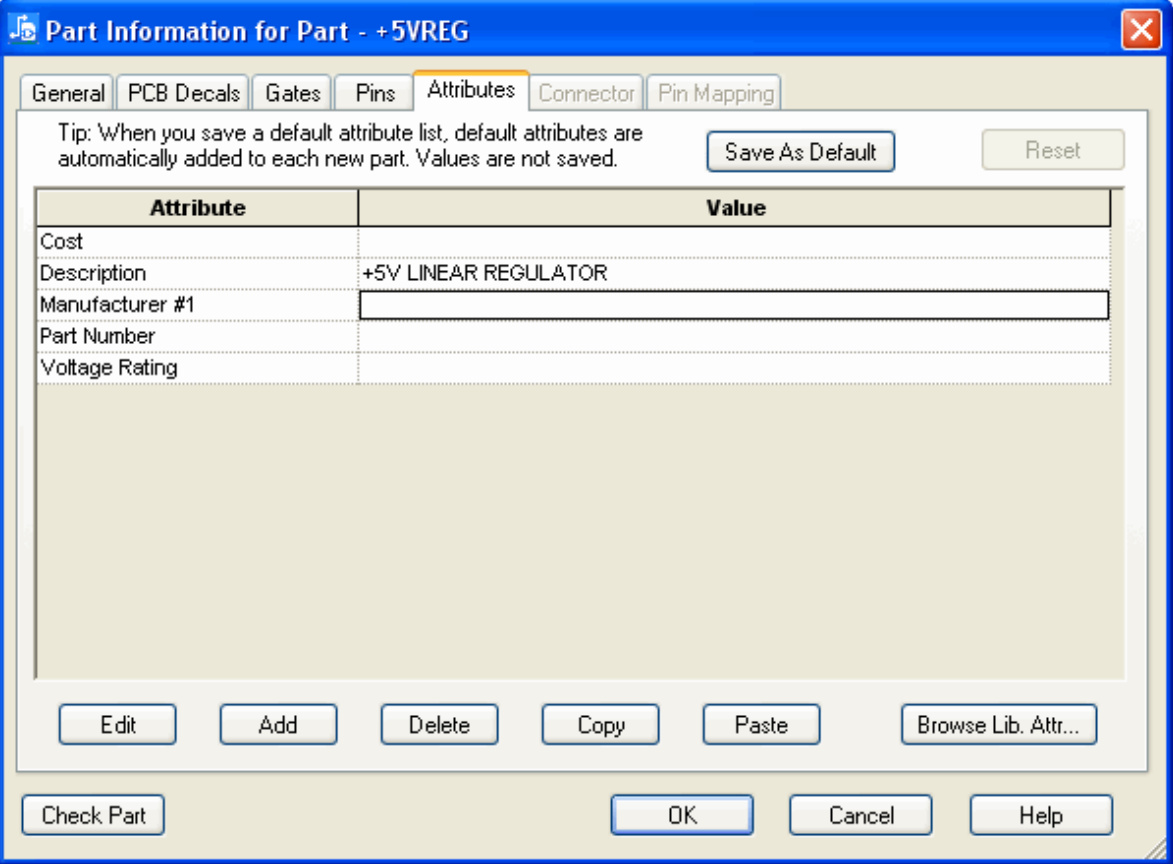Screen dimensions: 1173x864
Task: Select the Gates tab
Action: [292, 93]
